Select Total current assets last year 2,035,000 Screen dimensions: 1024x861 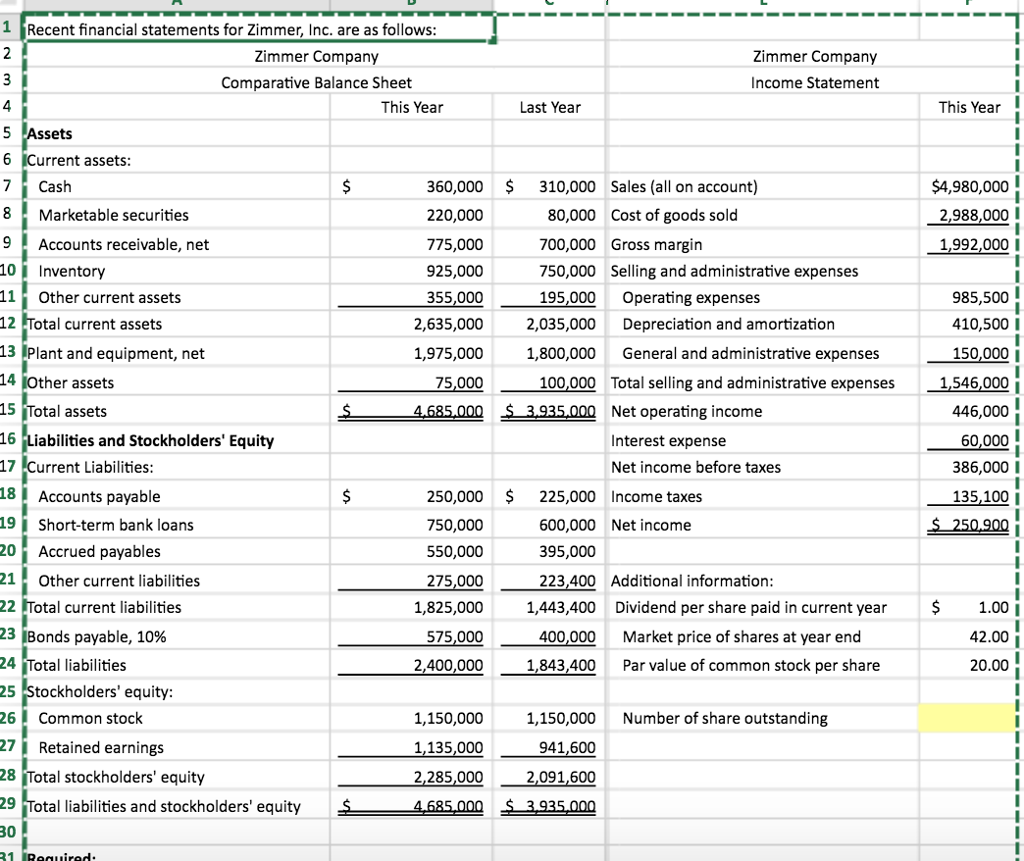tap(561, 324)
